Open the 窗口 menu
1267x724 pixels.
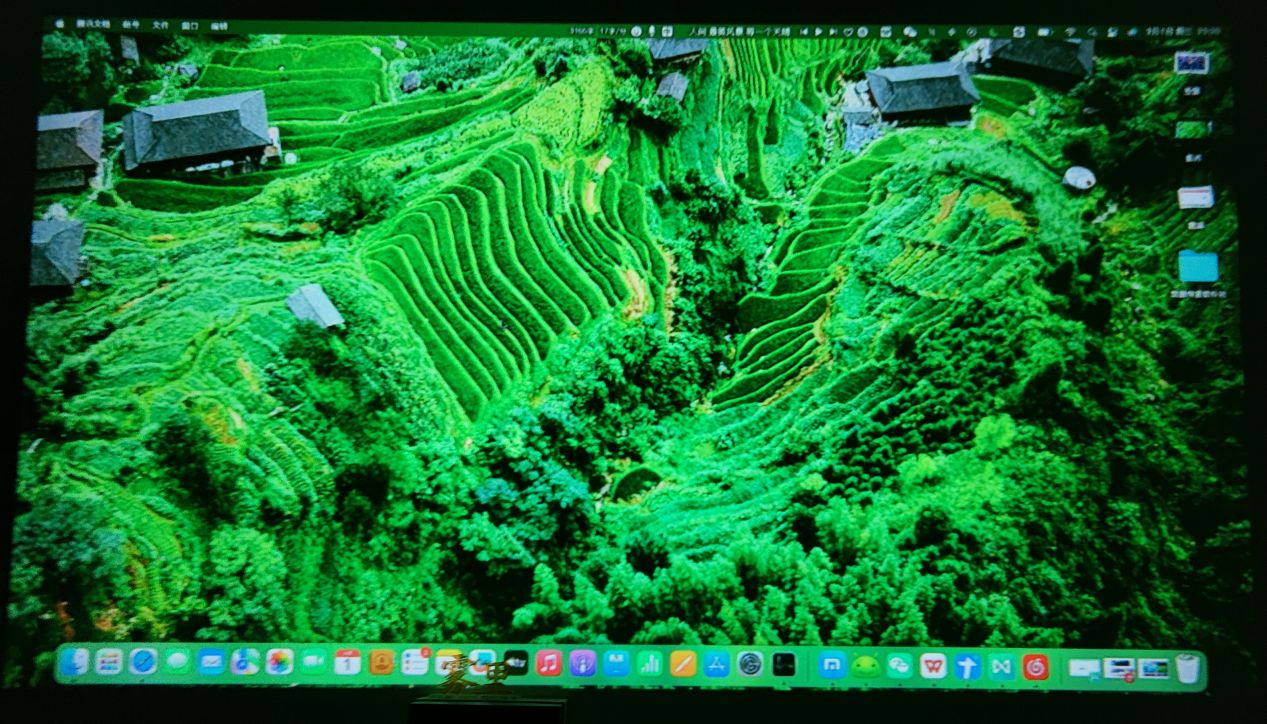pos(191,25)
